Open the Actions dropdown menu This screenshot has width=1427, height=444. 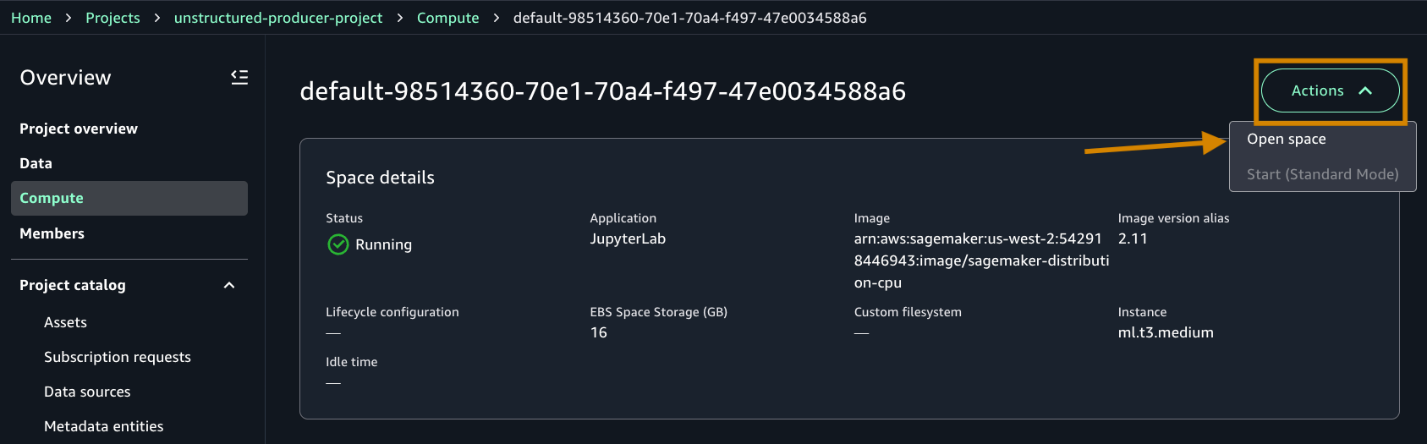coord(1330,91)
